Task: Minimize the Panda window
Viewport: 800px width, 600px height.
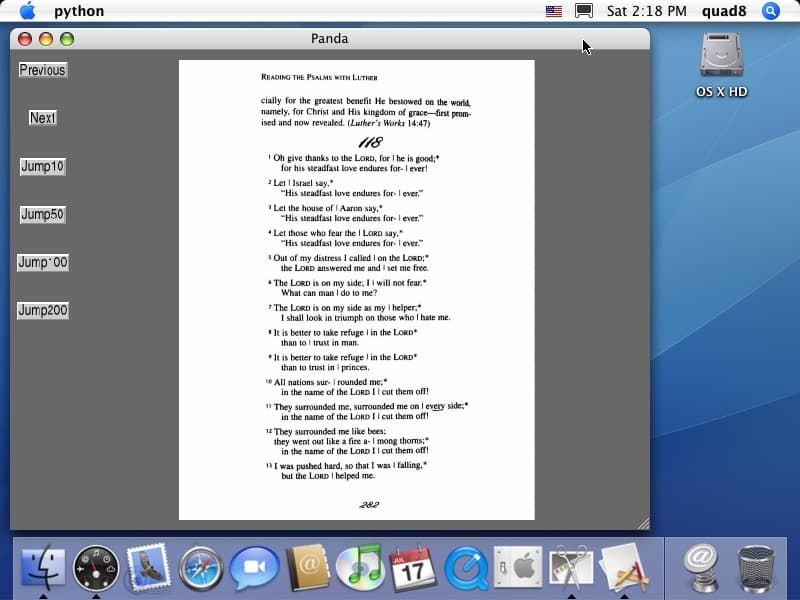Action: point(46,39)
